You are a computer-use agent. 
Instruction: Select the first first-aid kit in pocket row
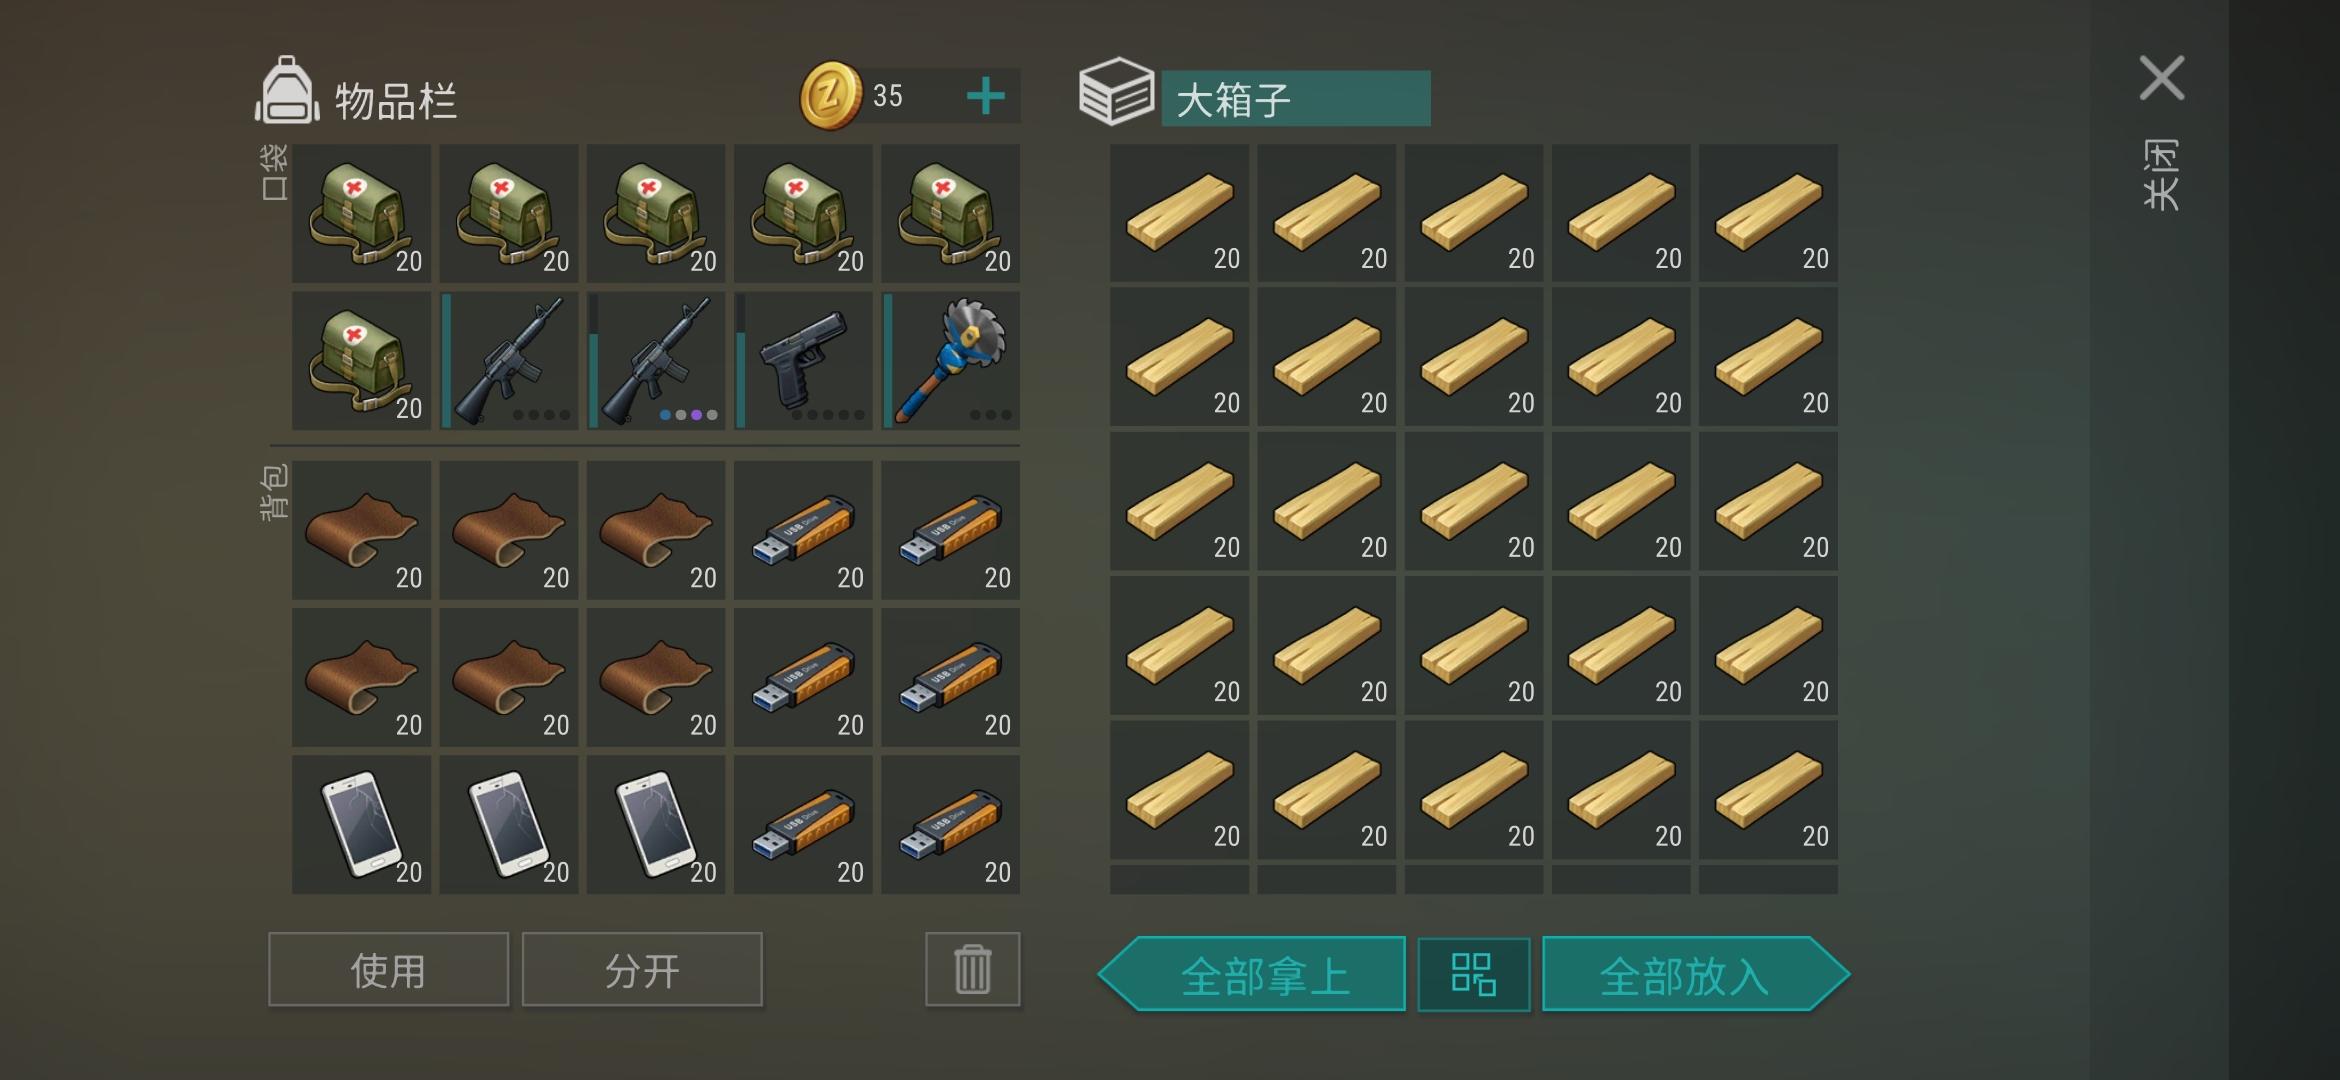point(361,212)
